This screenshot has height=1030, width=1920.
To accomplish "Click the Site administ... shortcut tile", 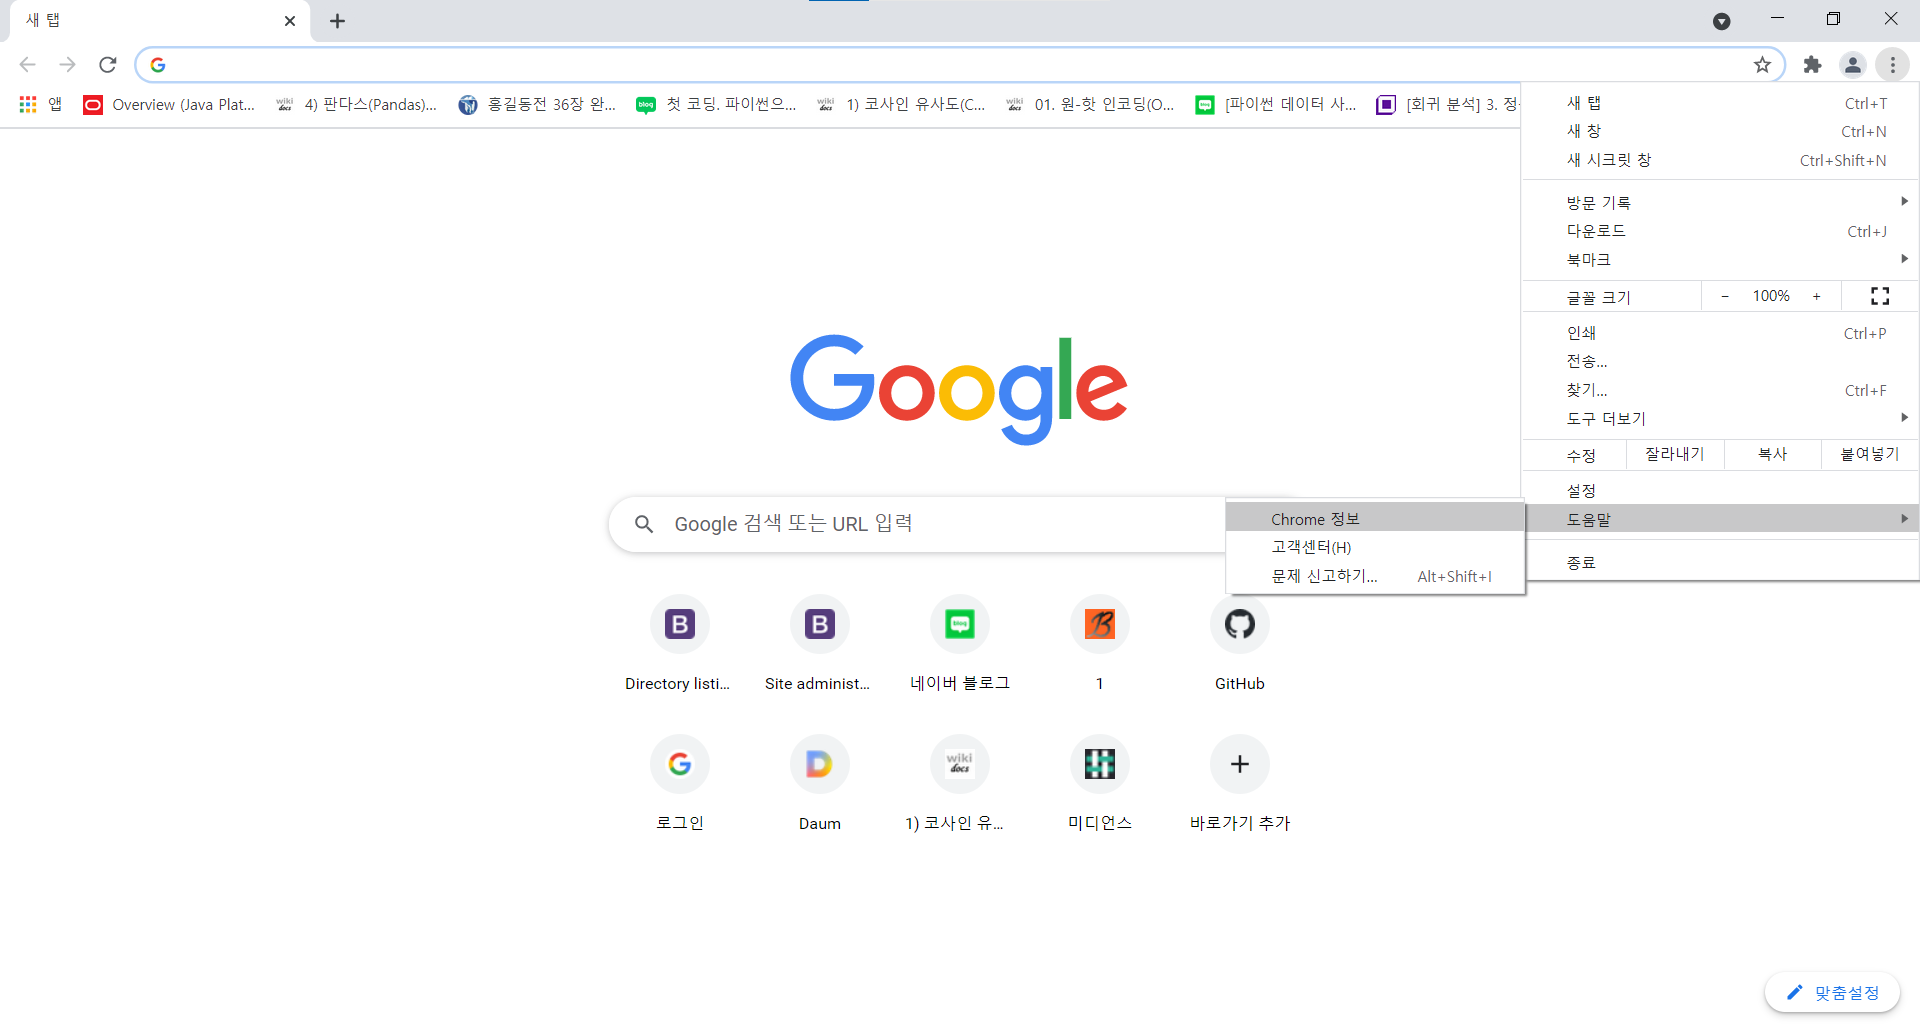I will pyautogui.click(x=819, y=644).
